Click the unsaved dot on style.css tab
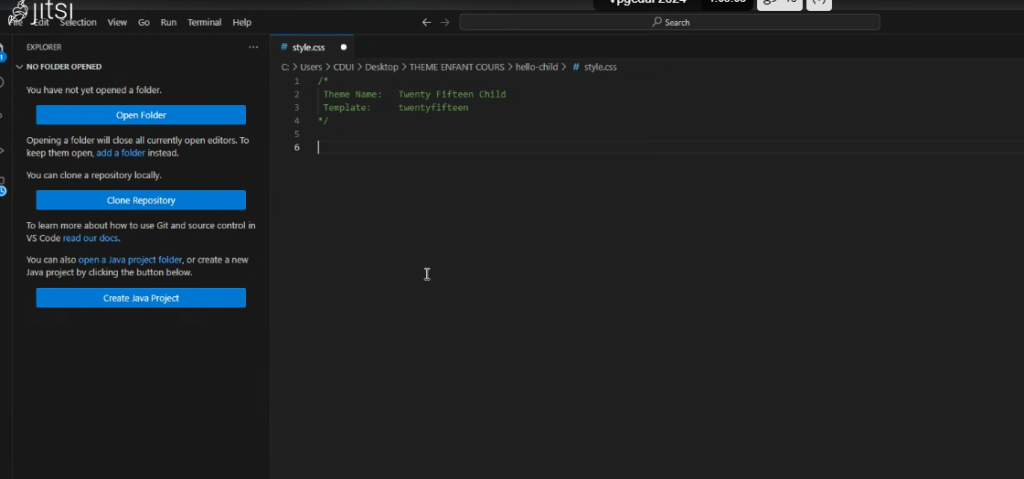 point(344,47)
